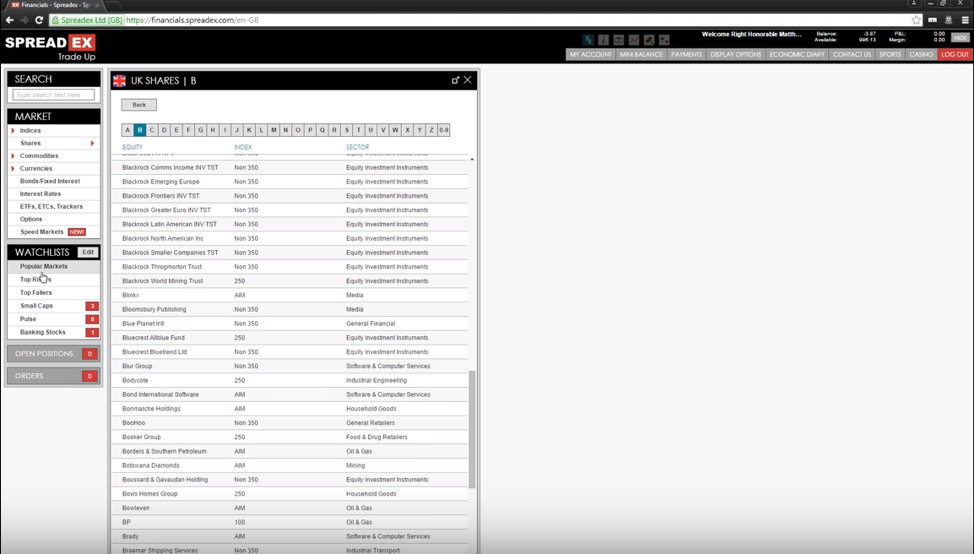
Task: Pop out the UK Shares panel
Action: click(455, 80)
